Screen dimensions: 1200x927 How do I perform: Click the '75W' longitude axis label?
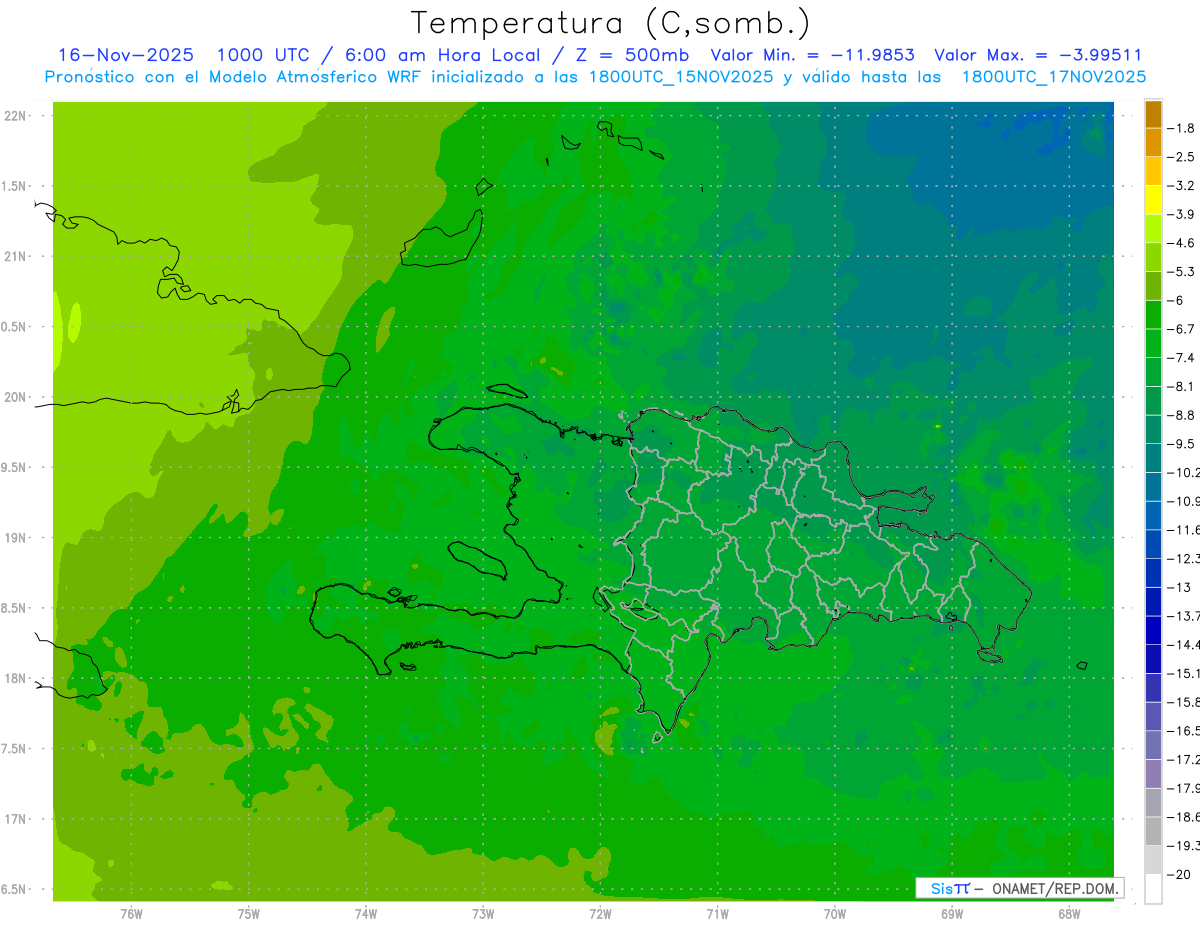coord(248,913)
